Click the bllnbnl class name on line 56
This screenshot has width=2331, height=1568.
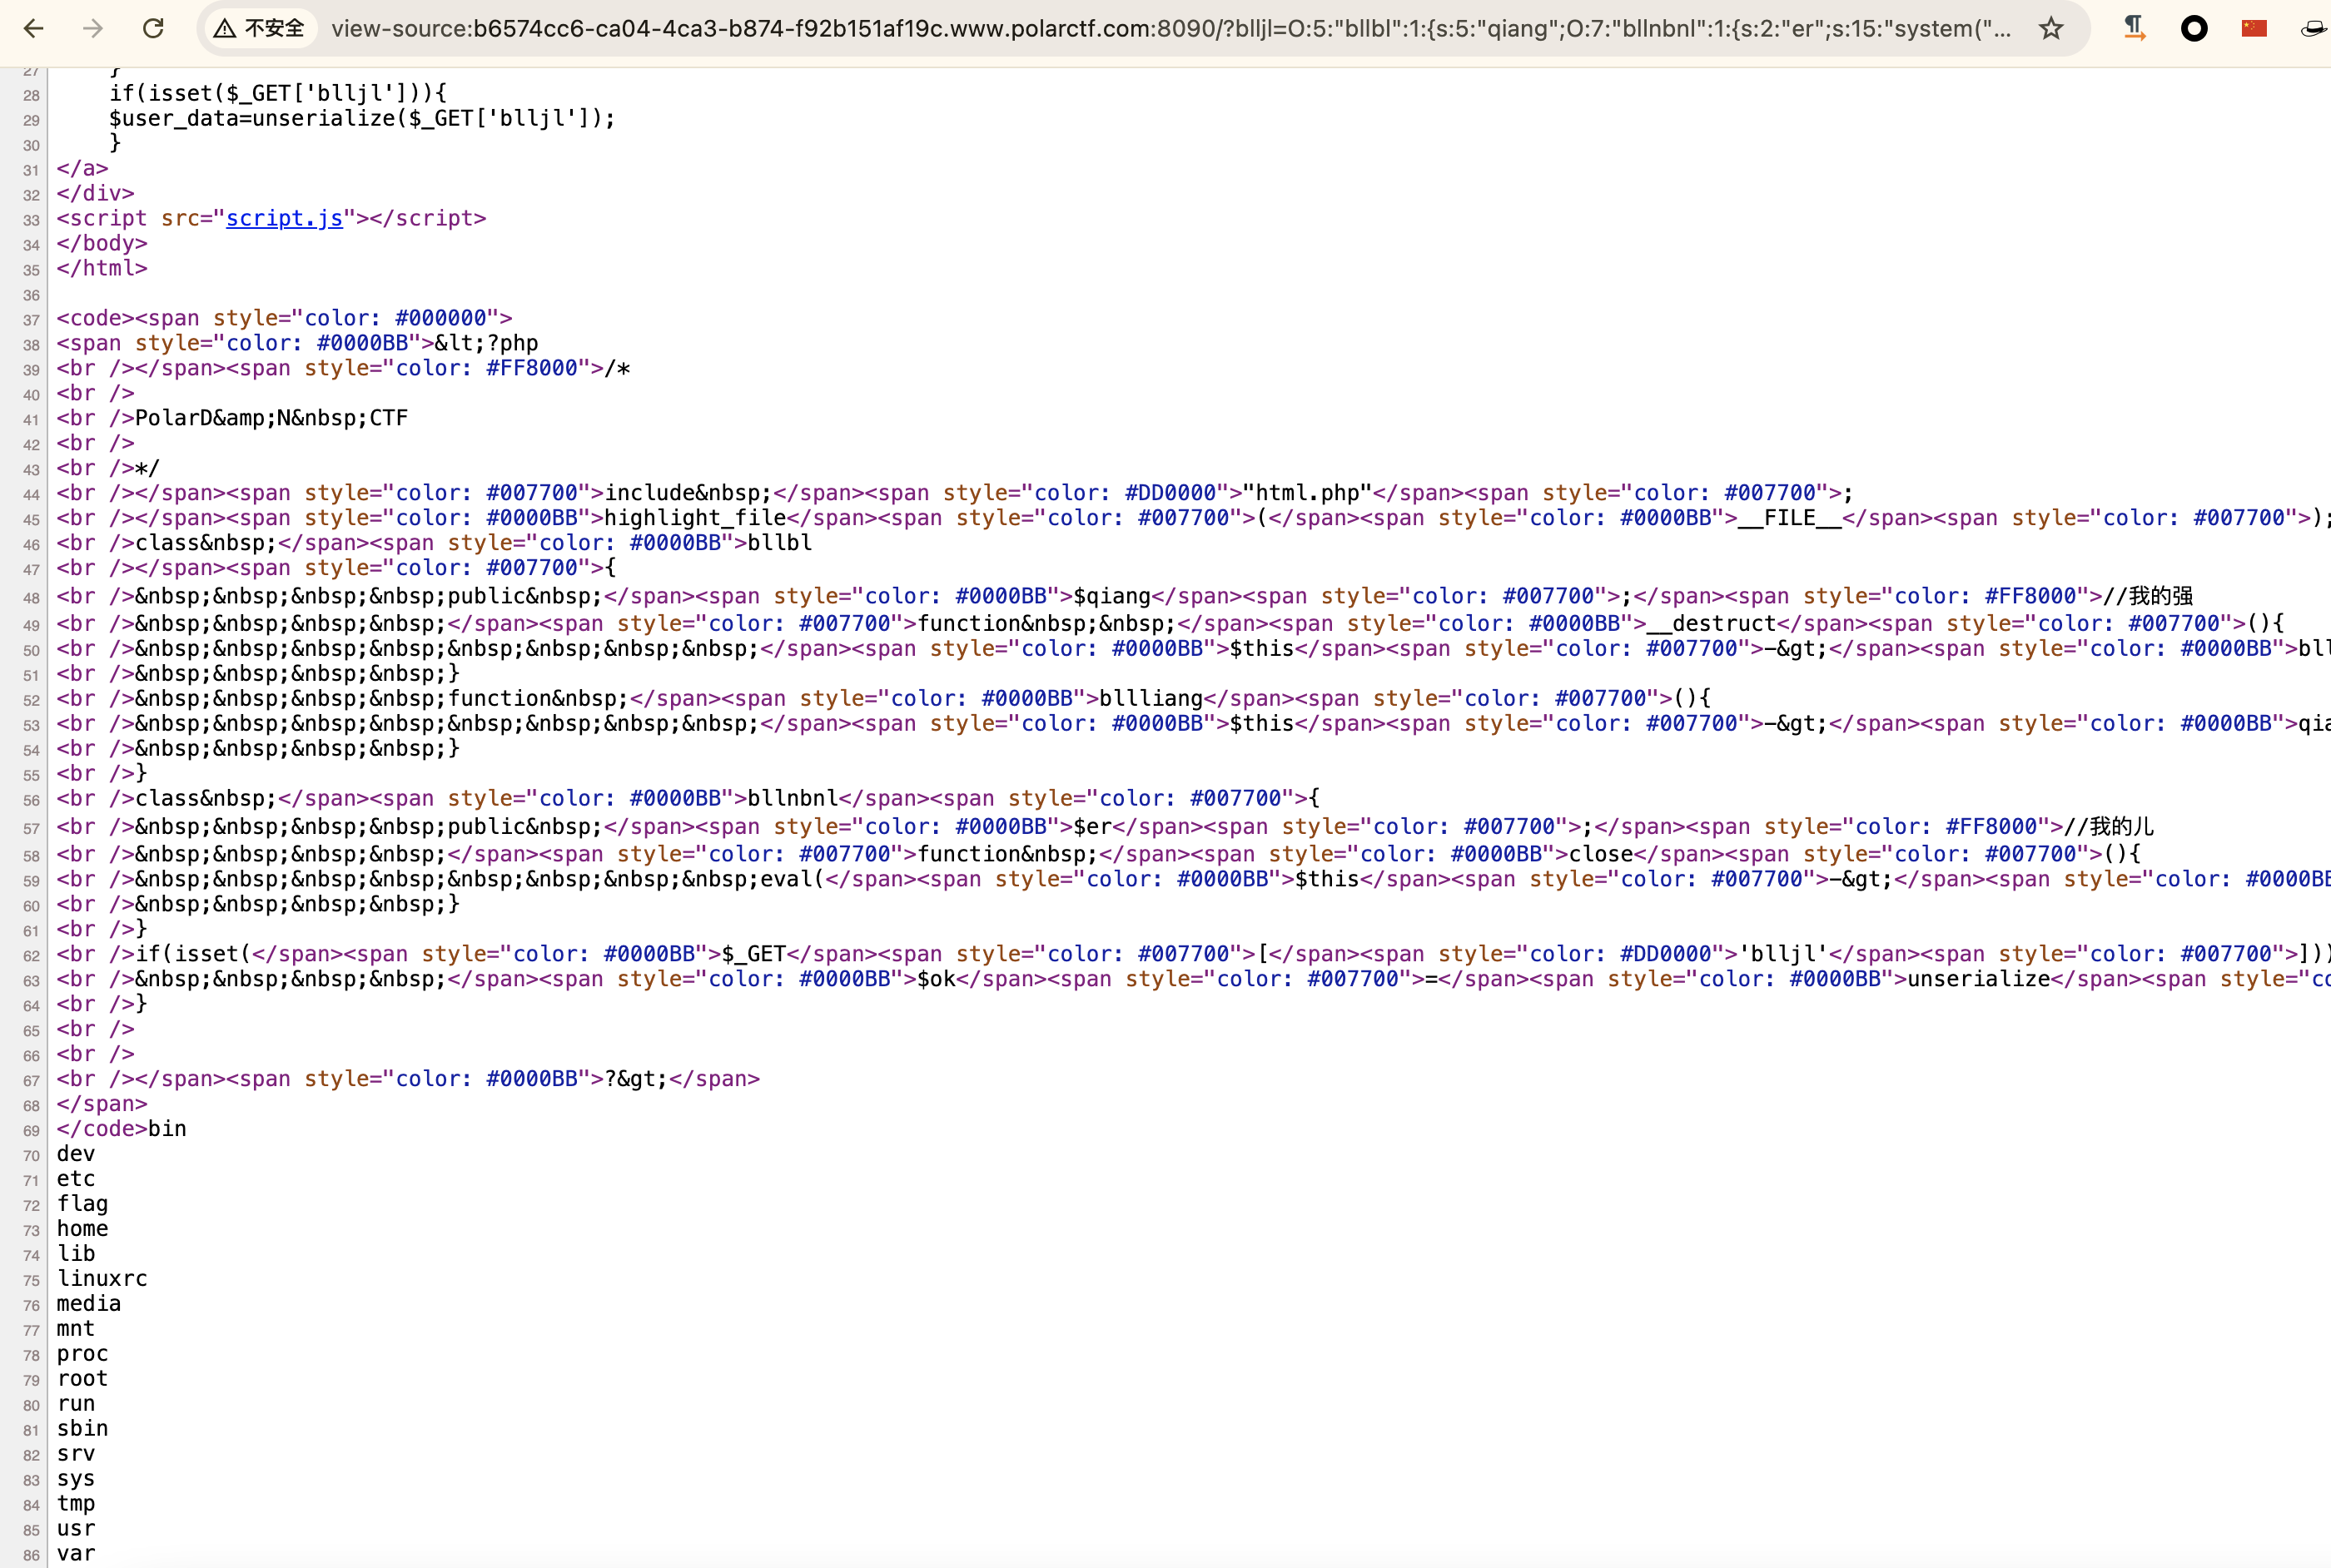point(793,798)
